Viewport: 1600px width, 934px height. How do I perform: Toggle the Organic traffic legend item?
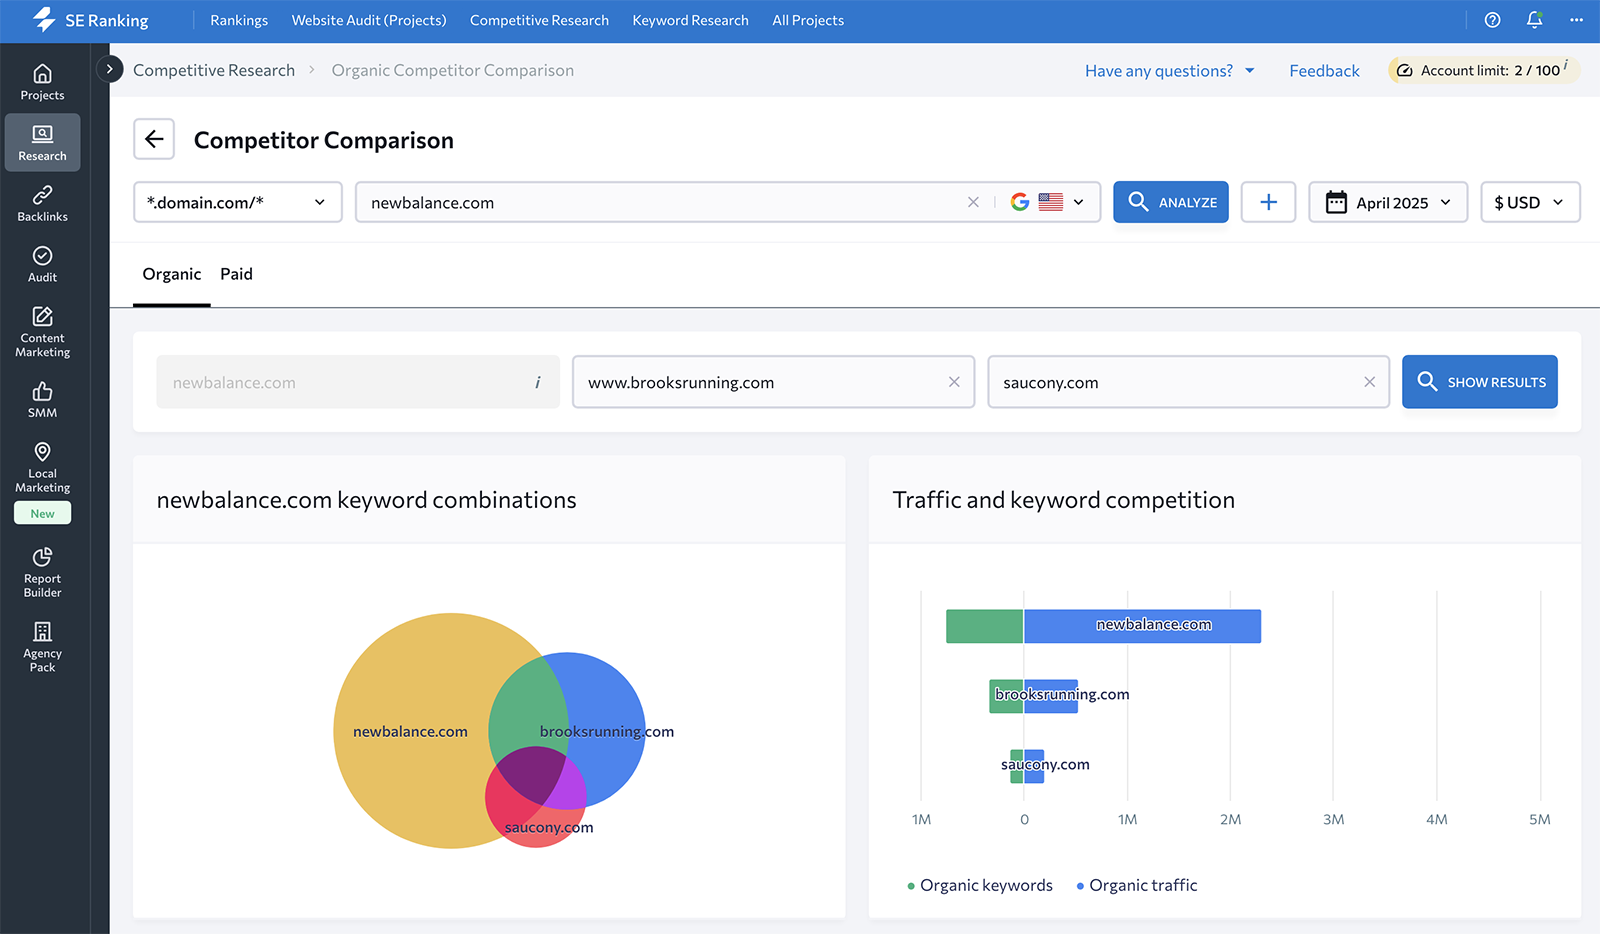1137,885
